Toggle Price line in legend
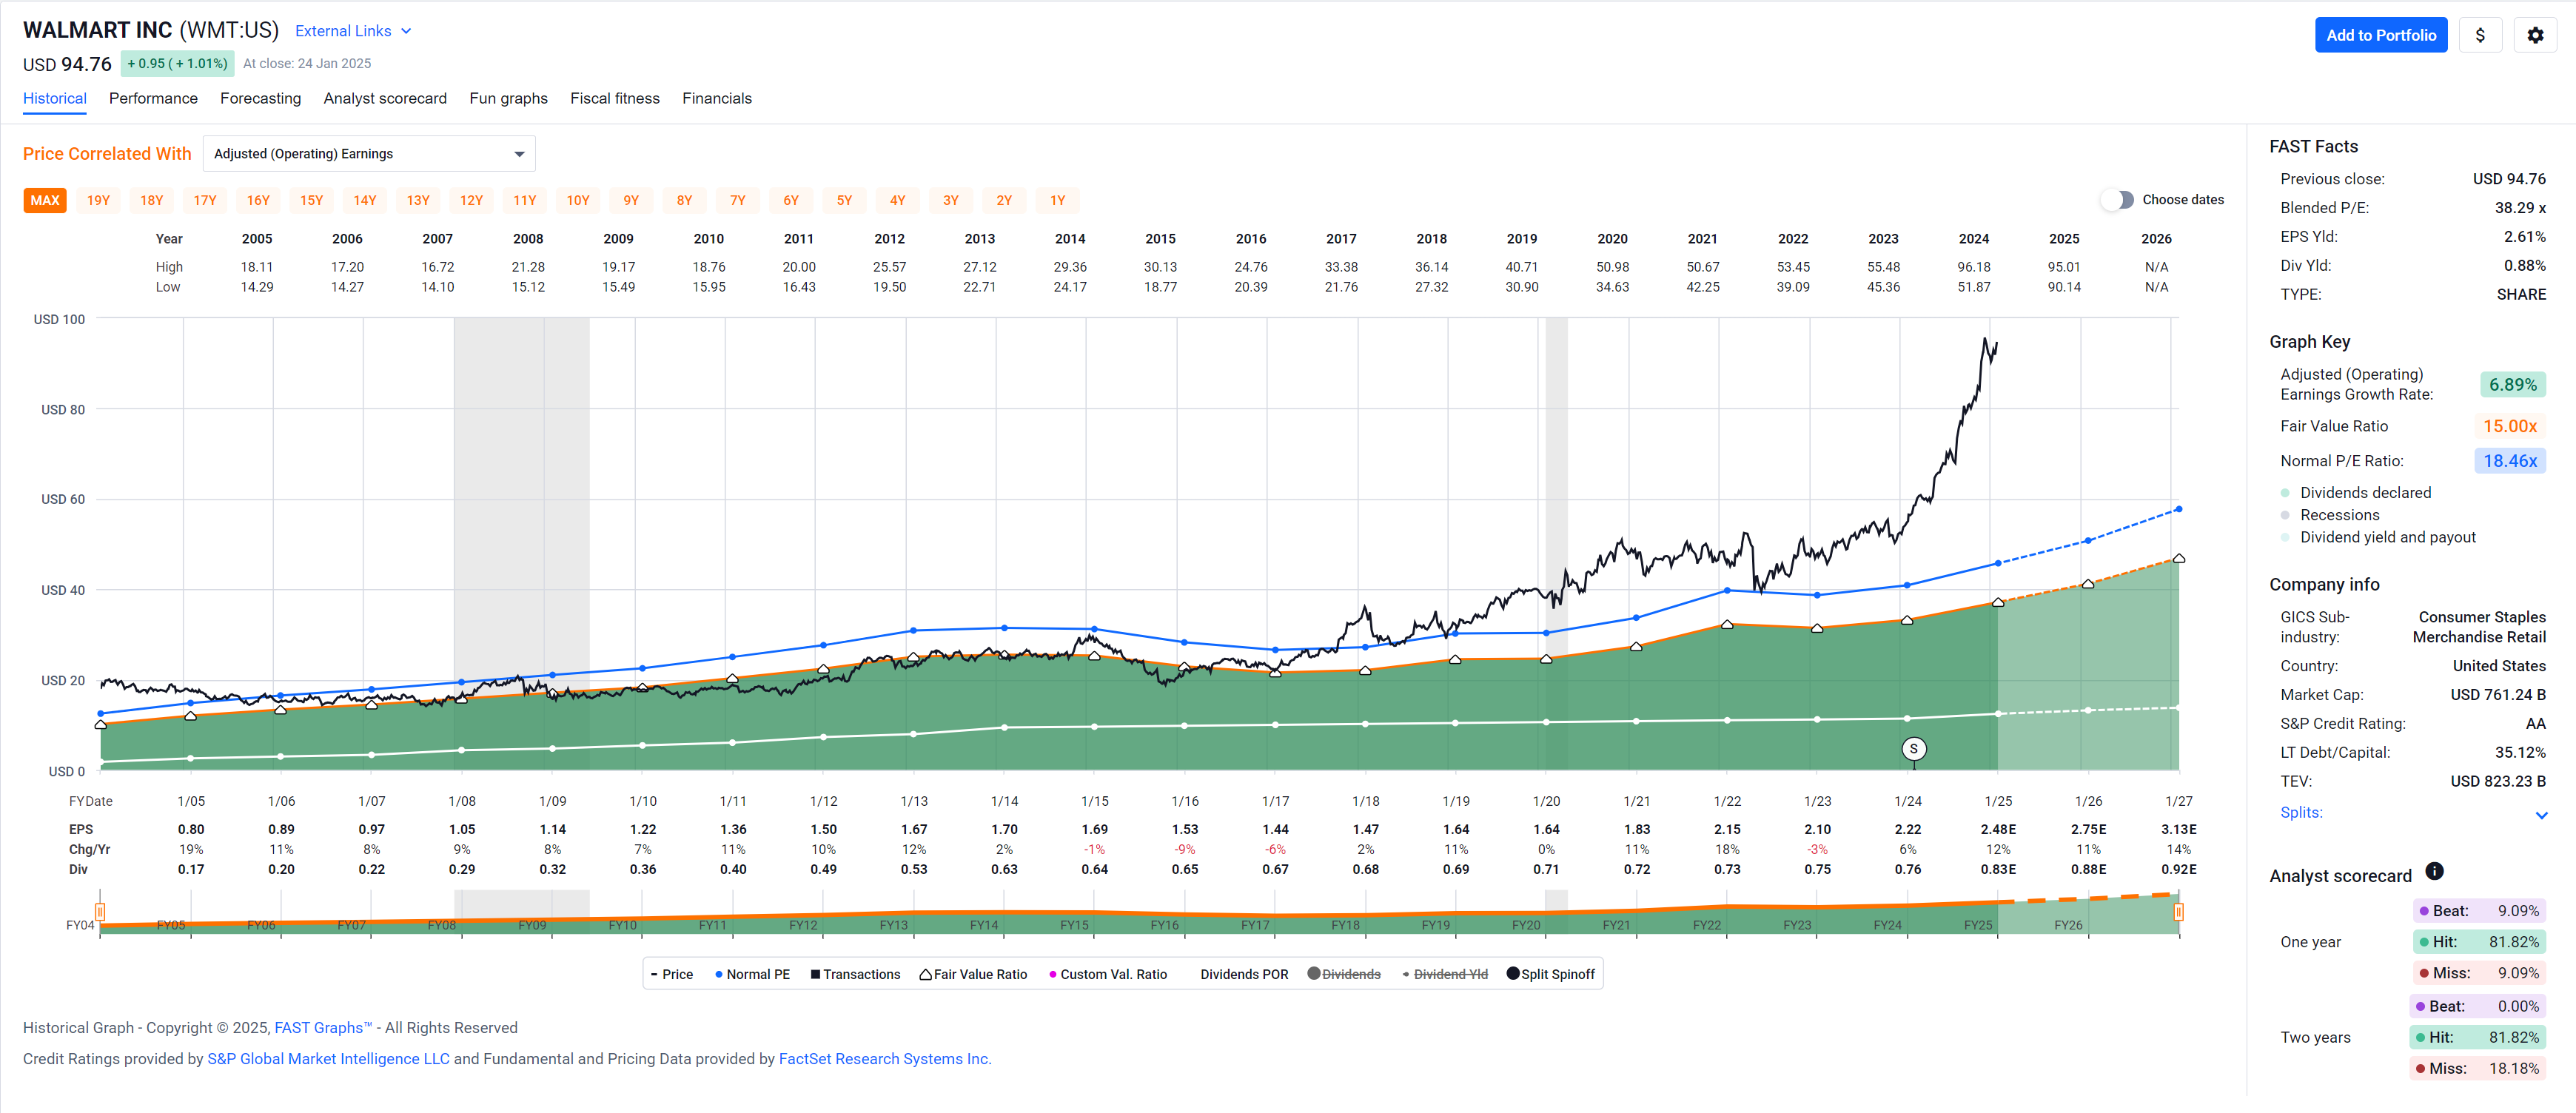2576x1113 pixels. coord(671,974)
